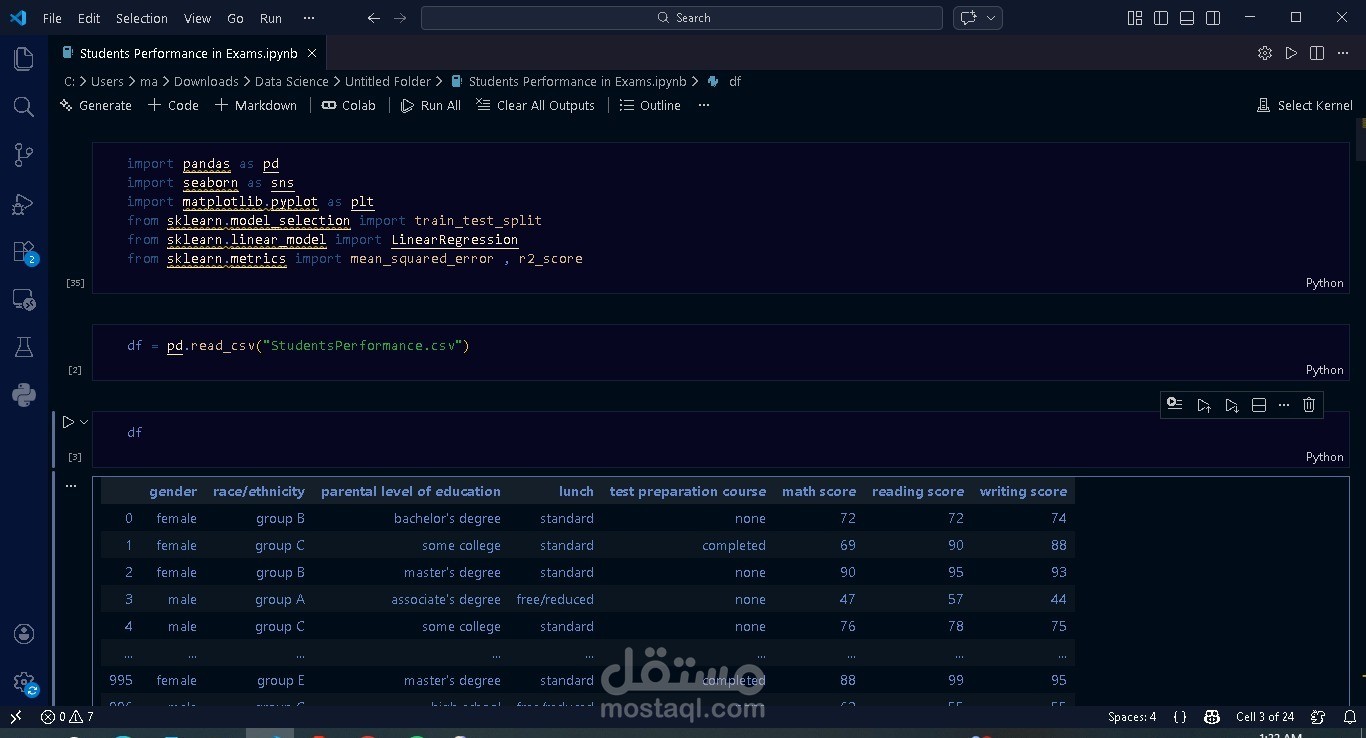This screenshot has width=1366, height=738.
Task: Click Clear All Outputs
Action: click(x=536, y=105)
